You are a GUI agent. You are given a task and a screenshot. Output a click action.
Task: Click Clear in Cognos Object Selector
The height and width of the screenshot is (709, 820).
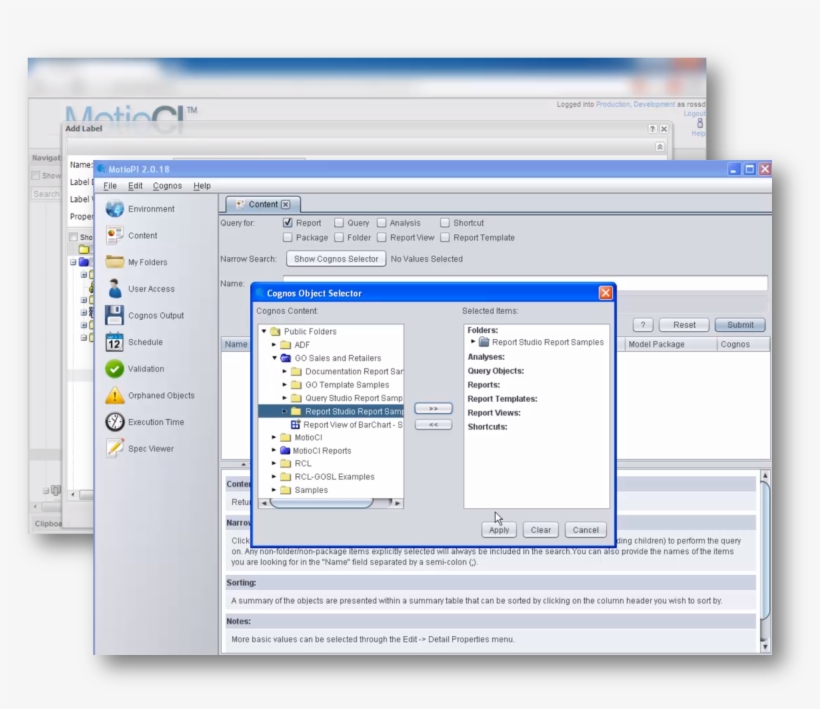(541, 530)
